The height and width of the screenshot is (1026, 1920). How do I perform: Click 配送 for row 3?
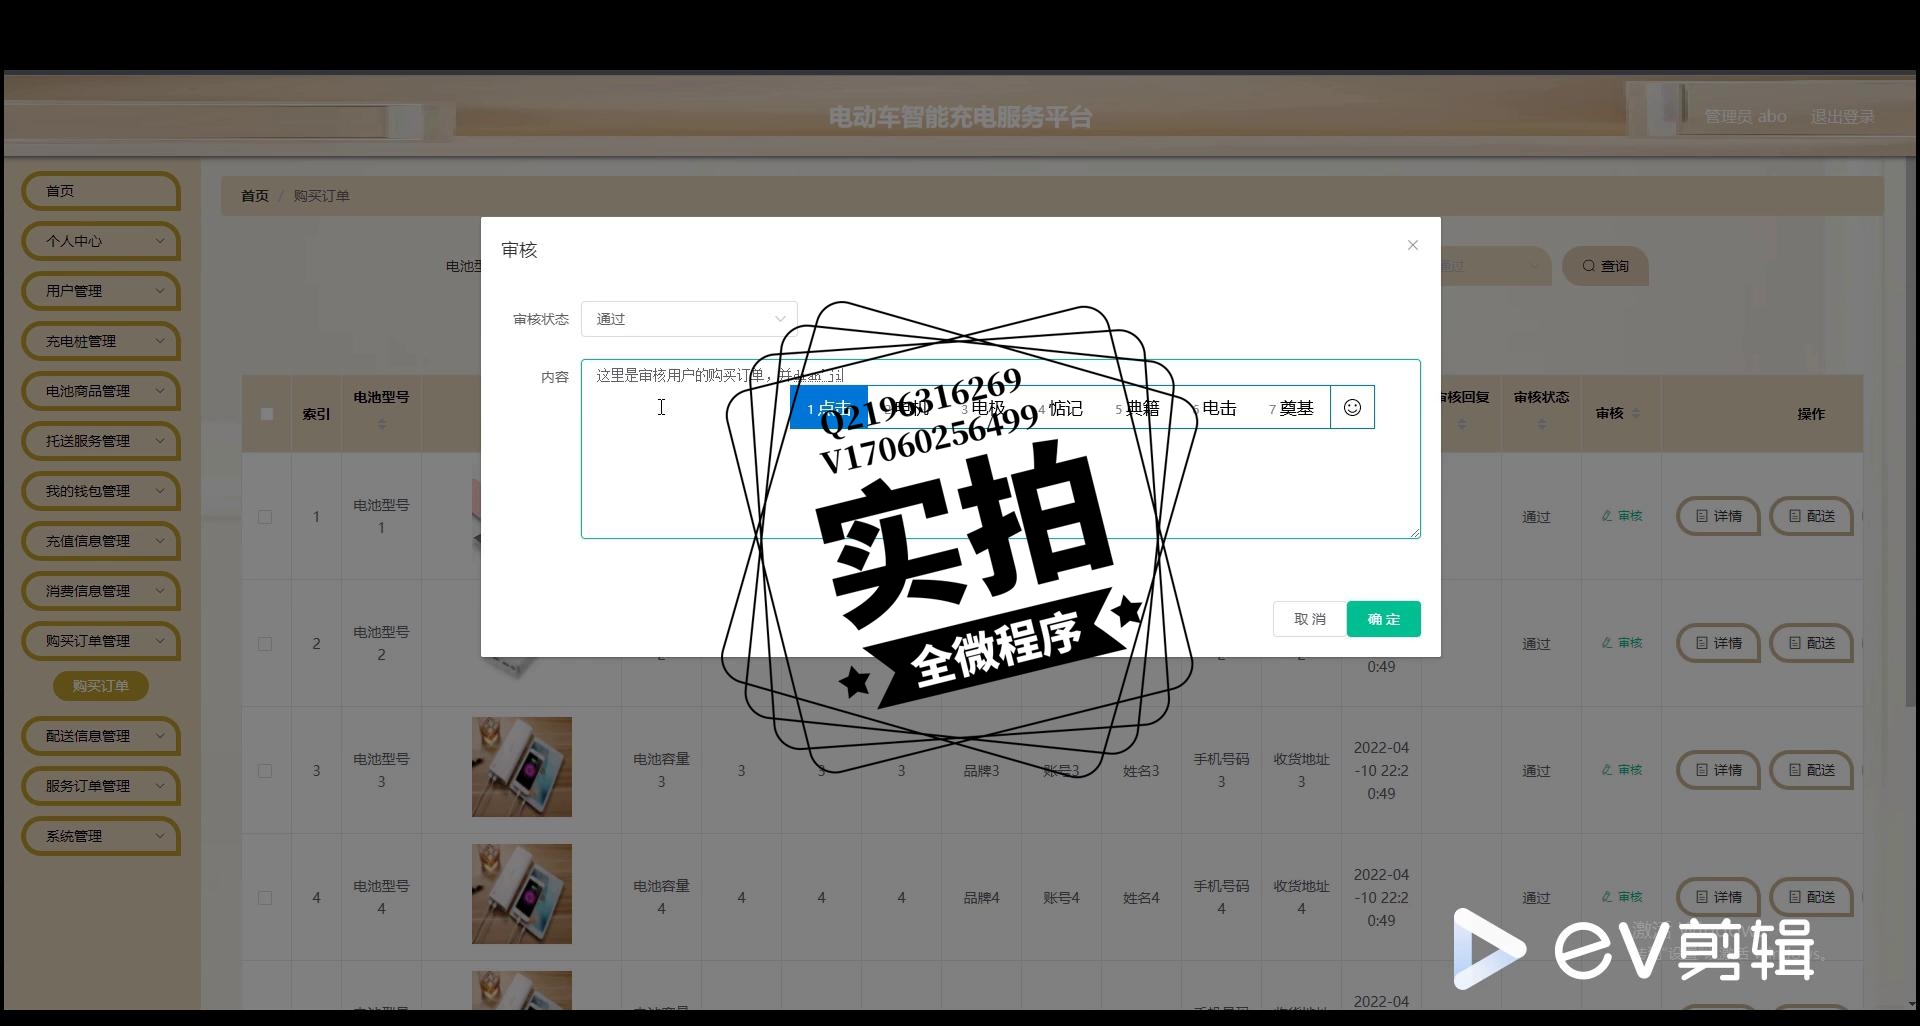[1811, 770]
